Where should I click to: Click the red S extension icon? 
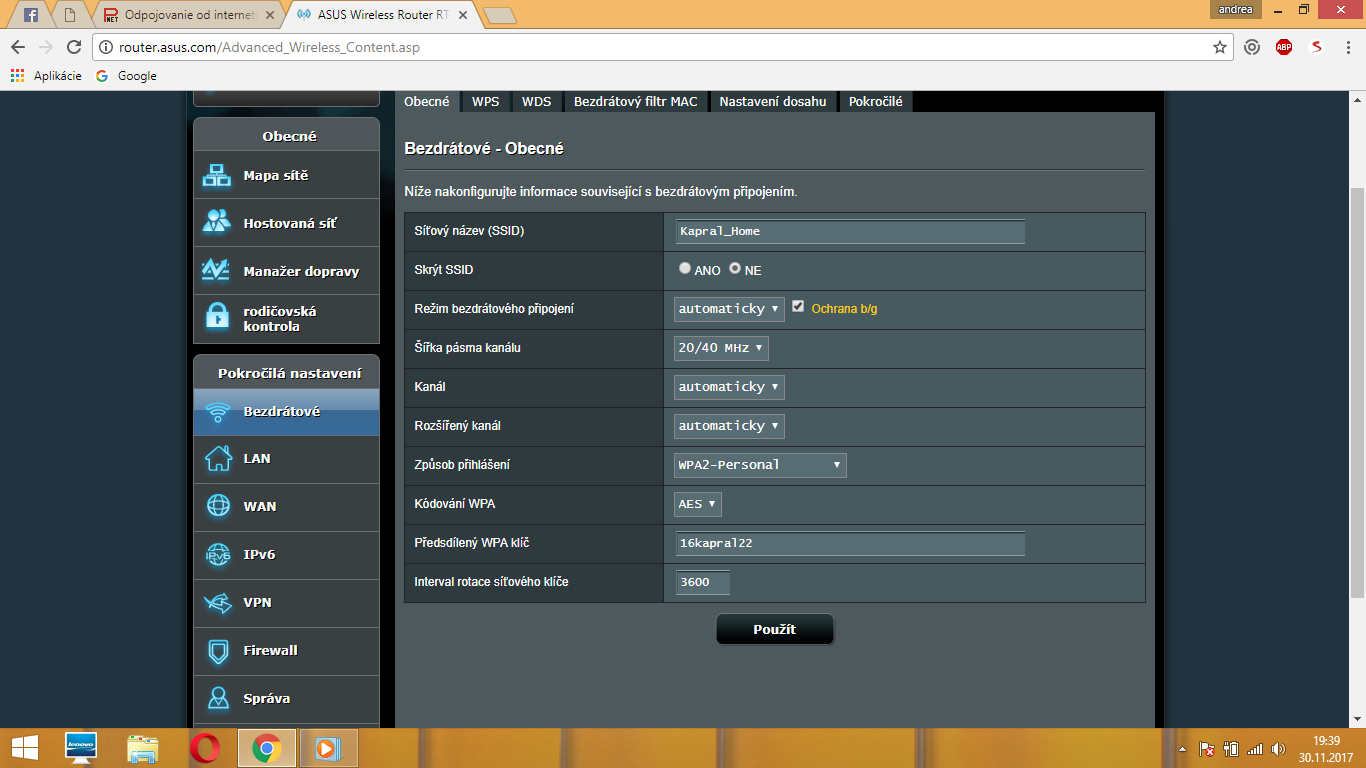(x=1317, y=47)
